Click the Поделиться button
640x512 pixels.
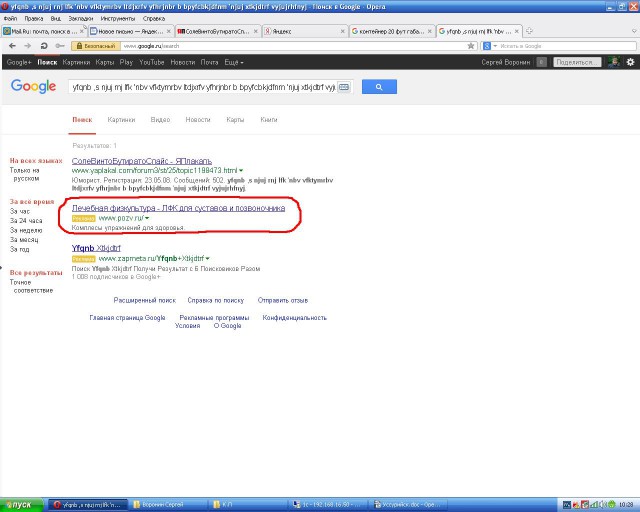click(x=577, y=62)
